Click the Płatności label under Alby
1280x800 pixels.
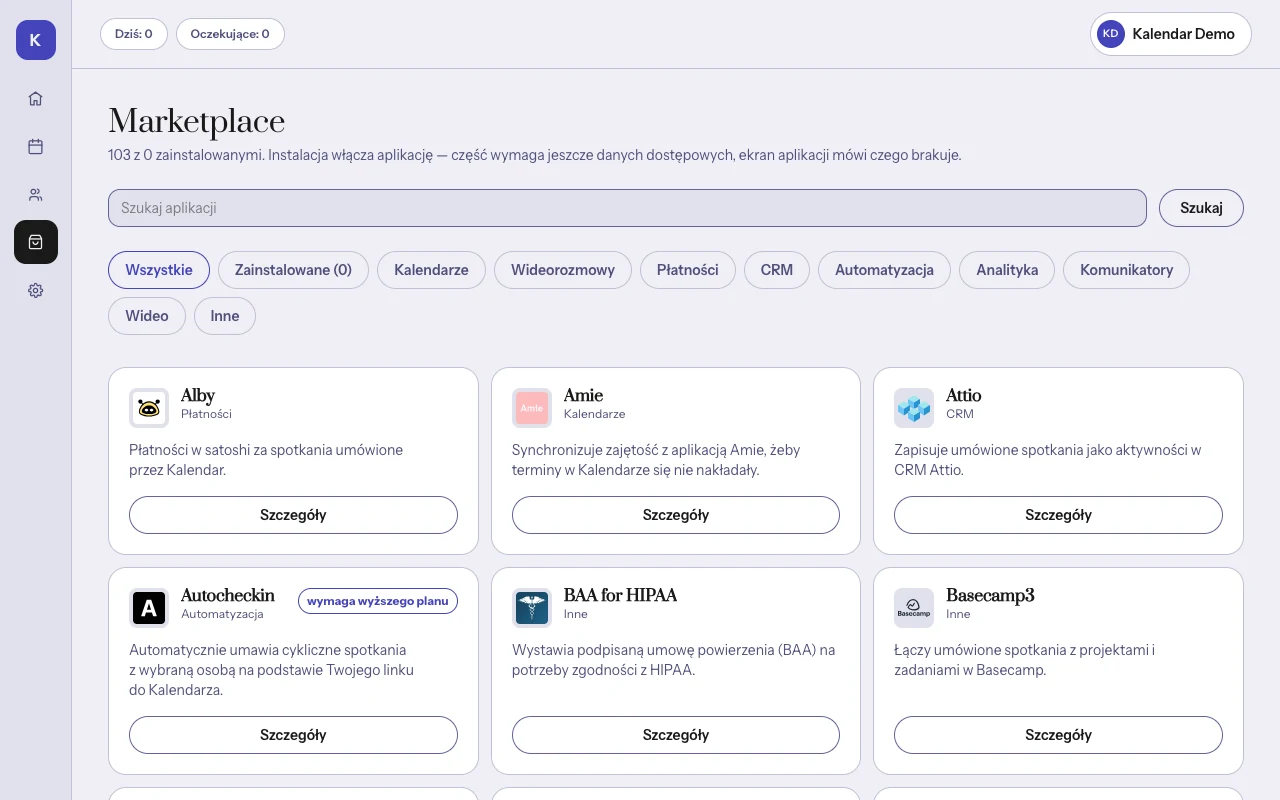pyautogui.click(x=206, y=414)
